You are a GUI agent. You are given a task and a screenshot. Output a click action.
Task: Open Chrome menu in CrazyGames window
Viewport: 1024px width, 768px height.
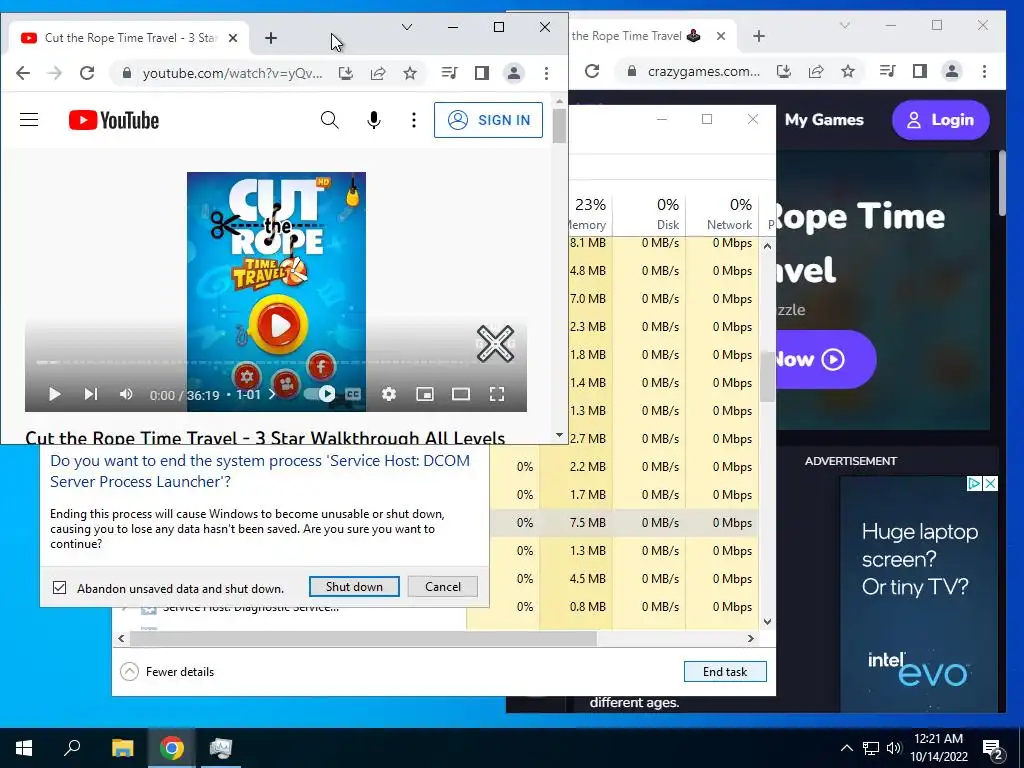pyautogui.click(x=984, y=71)
